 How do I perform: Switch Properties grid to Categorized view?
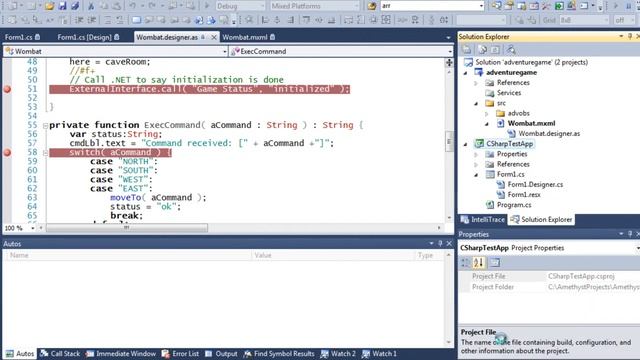click(x=465, y=263)
